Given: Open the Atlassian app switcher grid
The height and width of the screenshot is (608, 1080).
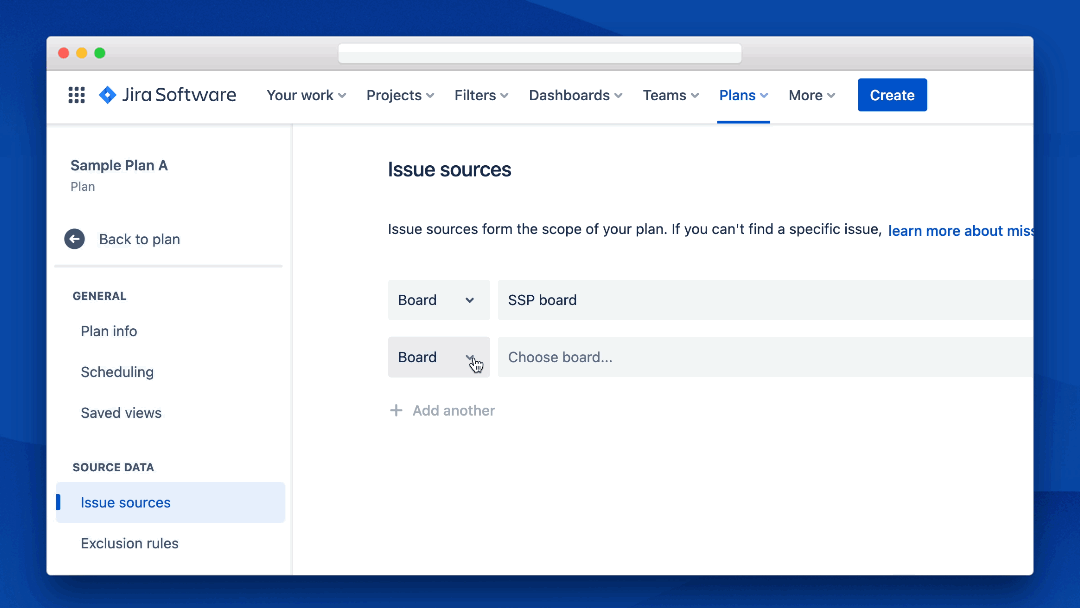Looking at the screenshot, I should coord(76,95).
